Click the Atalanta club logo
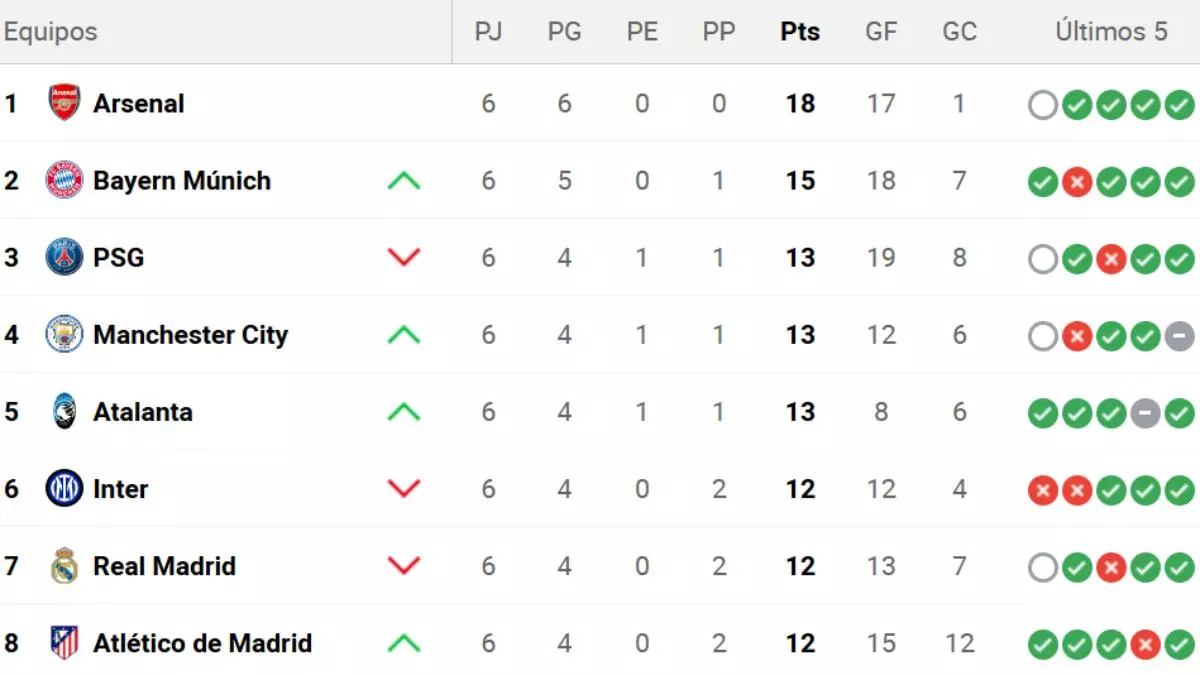 tap(64, 411)
